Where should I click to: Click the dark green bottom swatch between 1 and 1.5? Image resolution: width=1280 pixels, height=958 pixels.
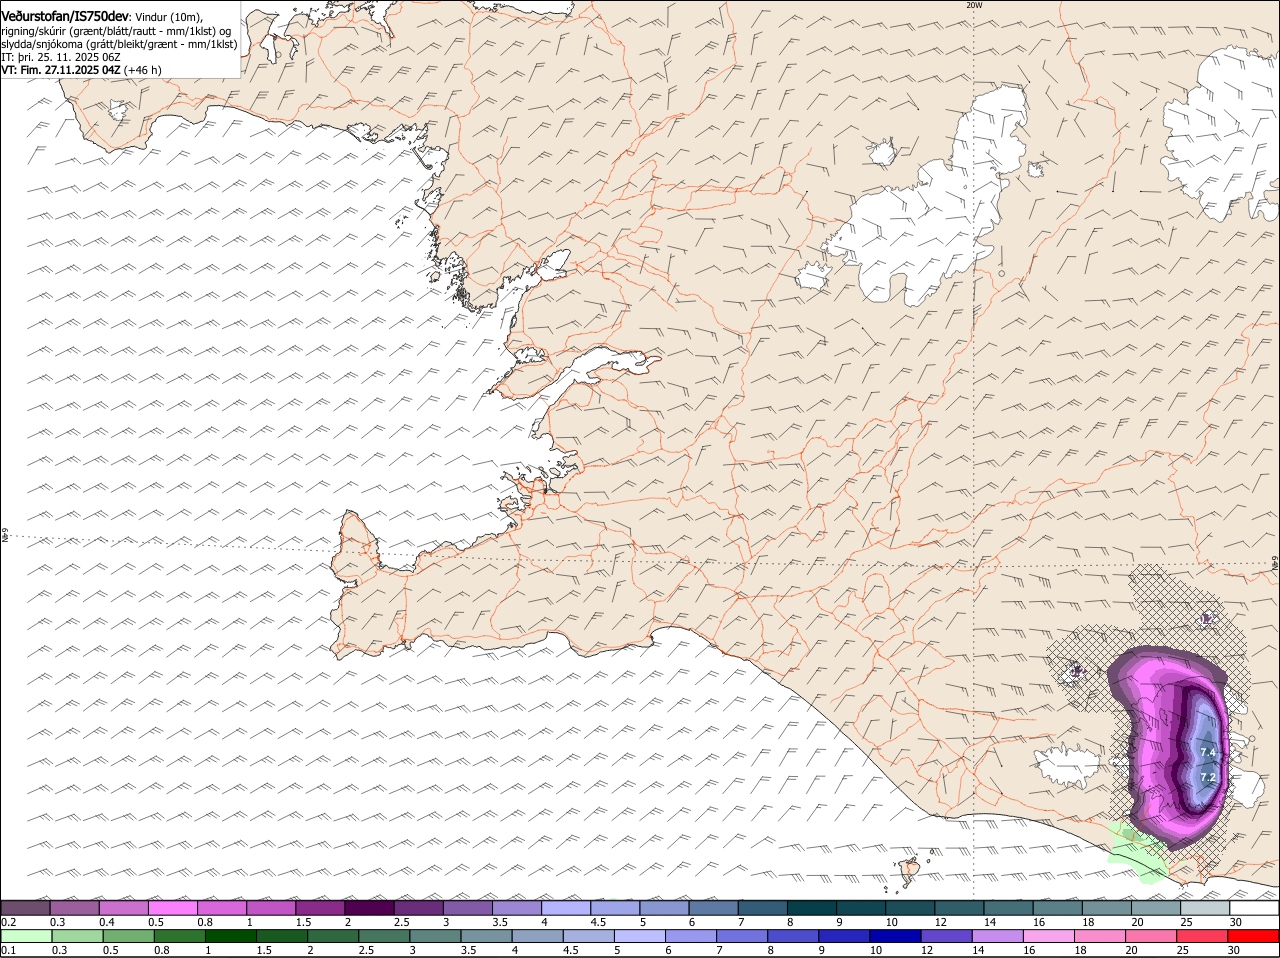(230, 936)
